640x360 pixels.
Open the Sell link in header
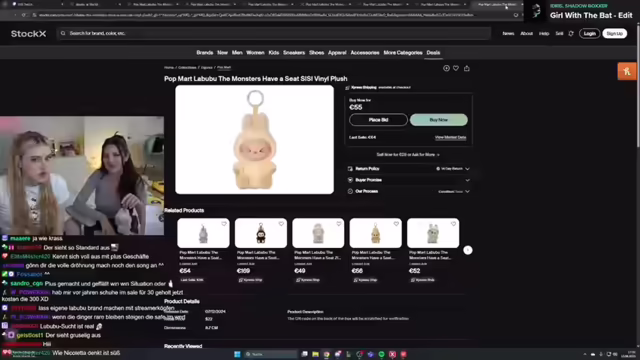tap(559, 33)
